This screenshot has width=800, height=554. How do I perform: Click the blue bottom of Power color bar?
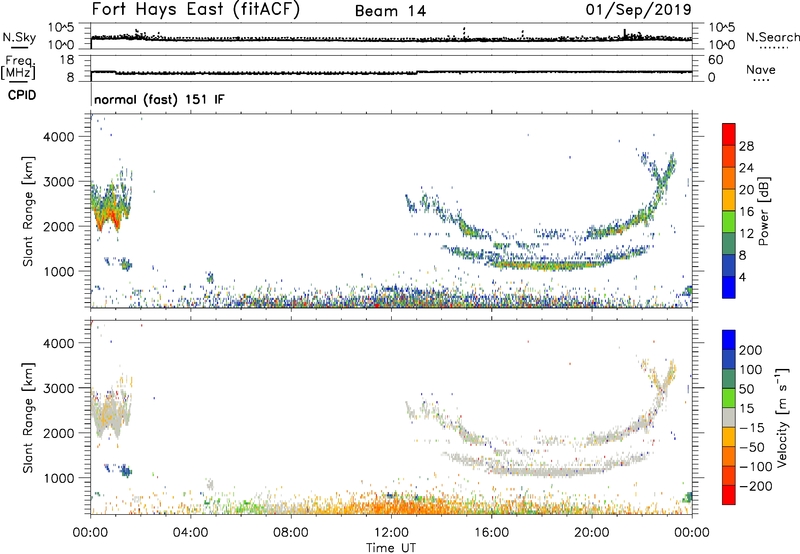(729, 287)
